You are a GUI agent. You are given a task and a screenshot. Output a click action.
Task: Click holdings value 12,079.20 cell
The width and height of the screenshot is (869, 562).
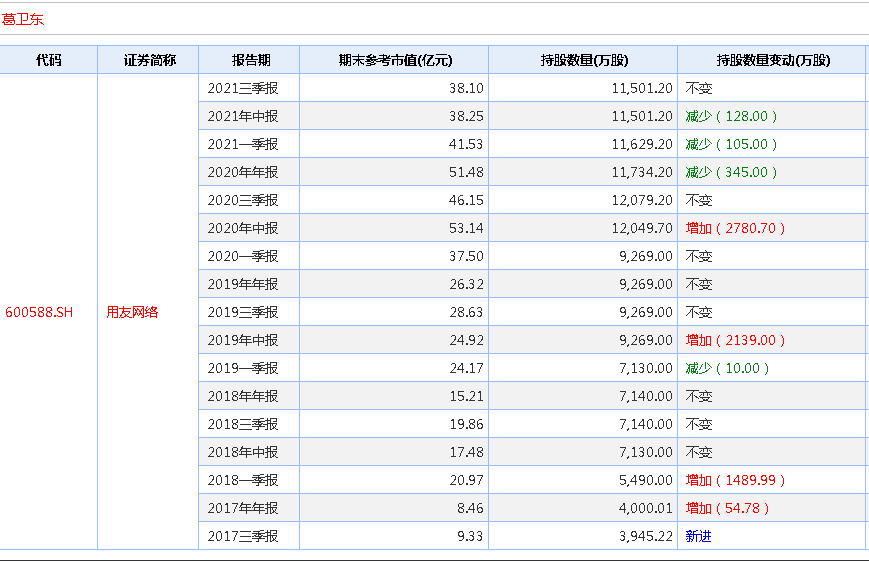[x=642, y=200]
